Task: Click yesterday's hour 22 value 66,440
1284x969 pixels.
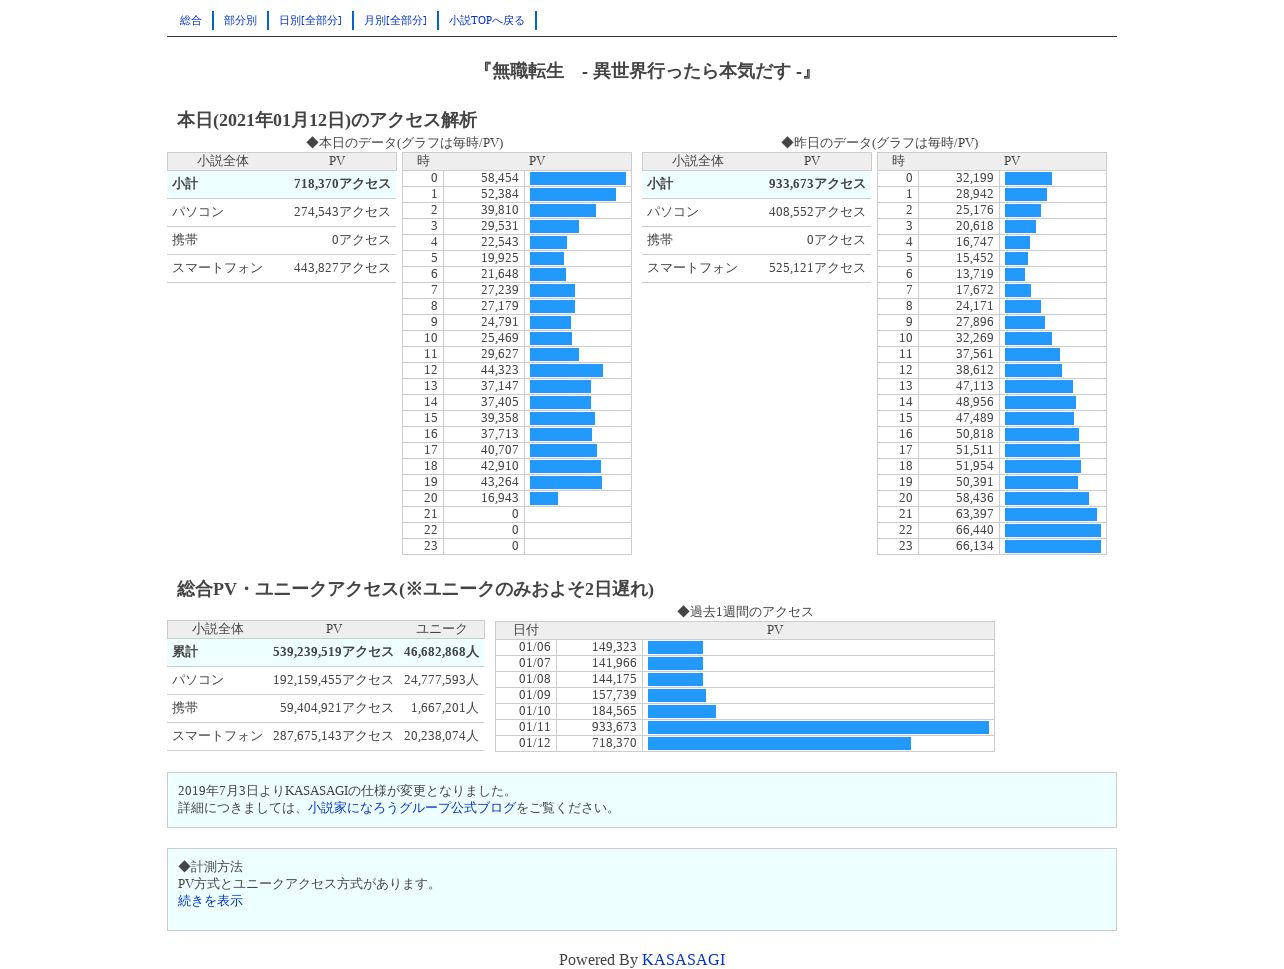Action: pos(975,530)
